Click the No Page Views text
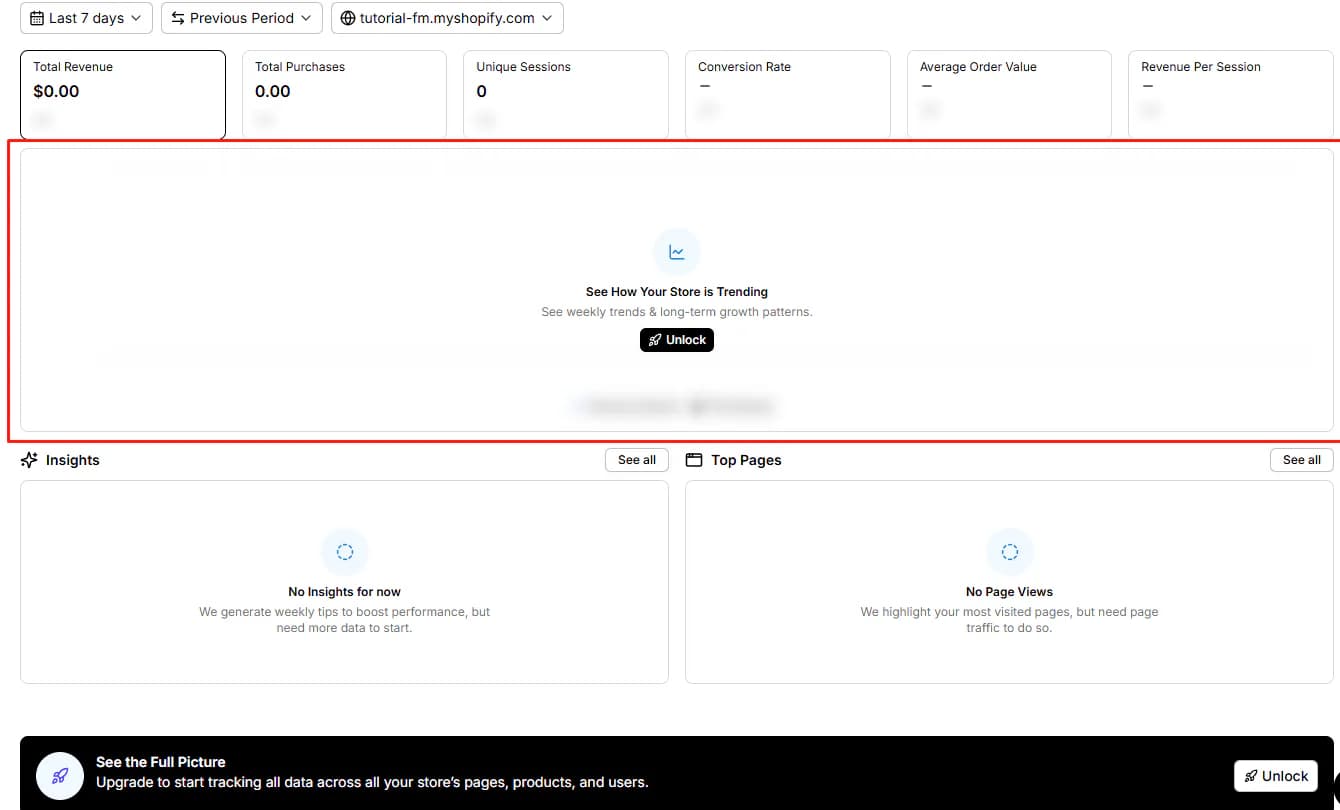The width and height of the screenshot is (1340, 810). tap(1010, 592)
